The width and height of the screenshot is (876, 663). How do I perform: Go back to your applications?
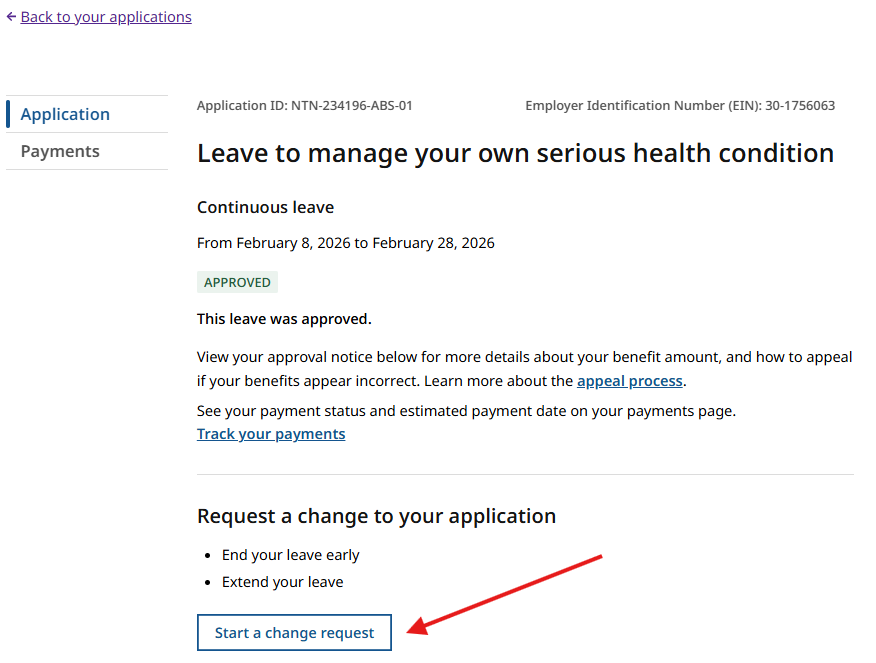pos(105,16)
